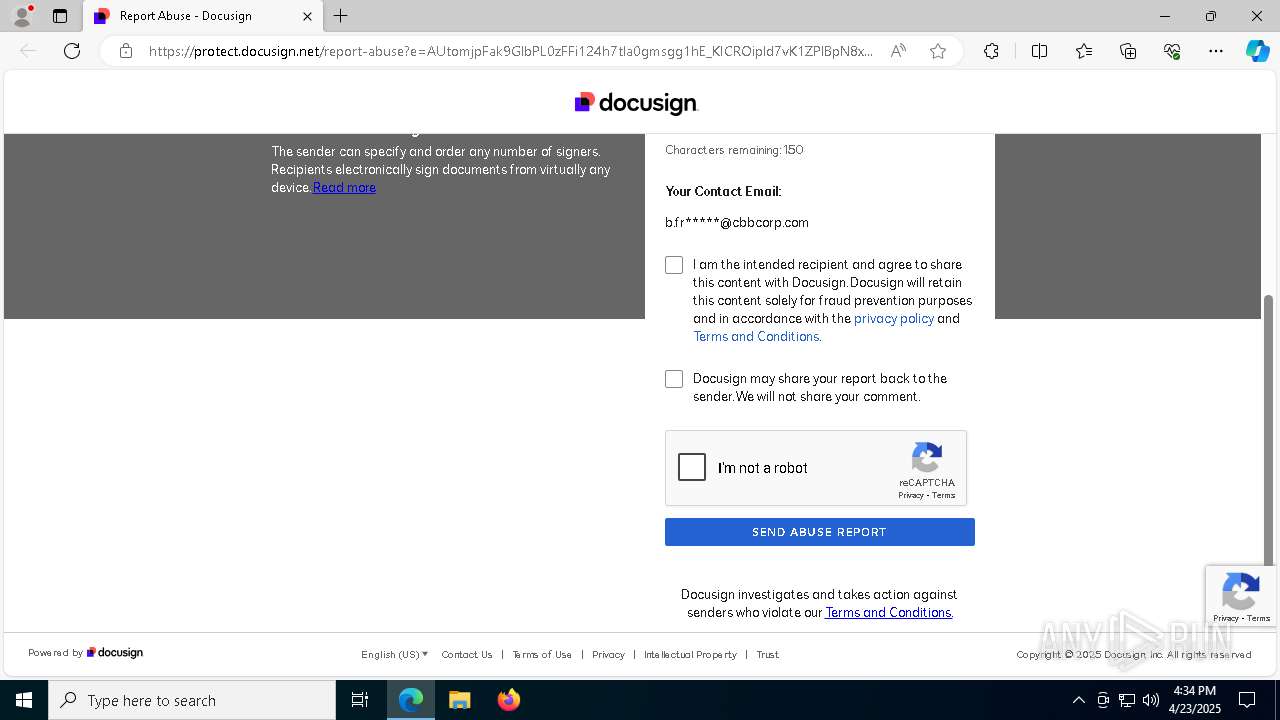The image size is (1280, 720).
Task: Select the Report Abuse - Docusign tab
Action: click(203, 16)
